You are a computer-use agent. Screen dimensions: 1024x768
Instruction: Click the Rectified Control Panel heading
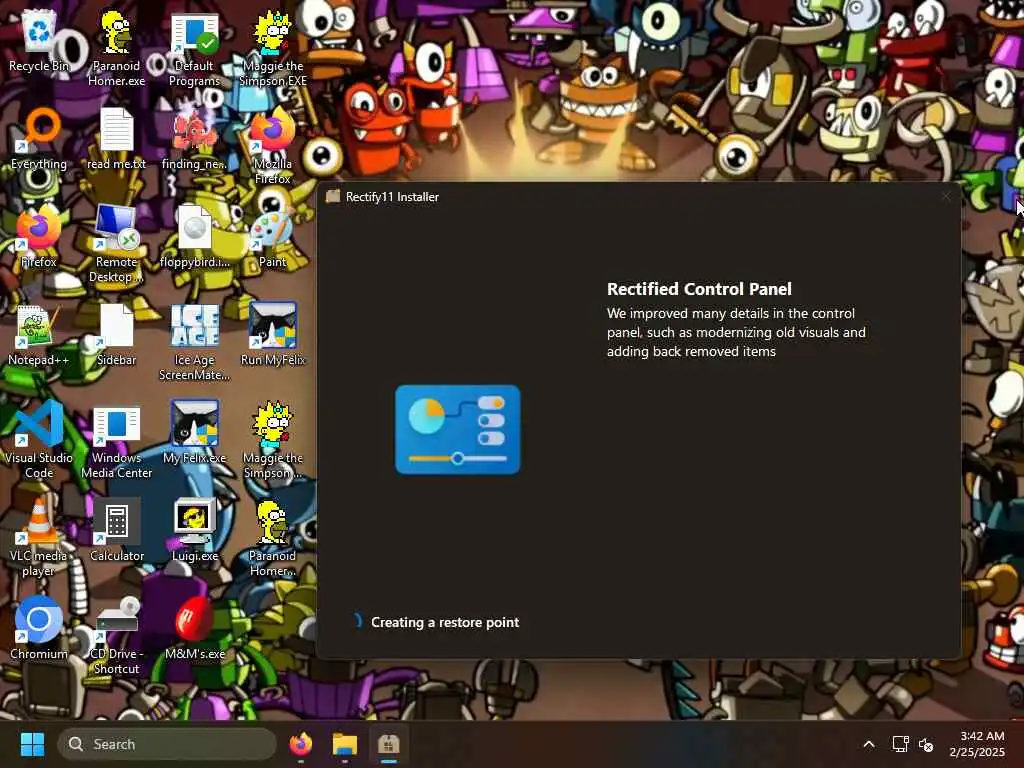pyautogui.click(x=699, y=289)
